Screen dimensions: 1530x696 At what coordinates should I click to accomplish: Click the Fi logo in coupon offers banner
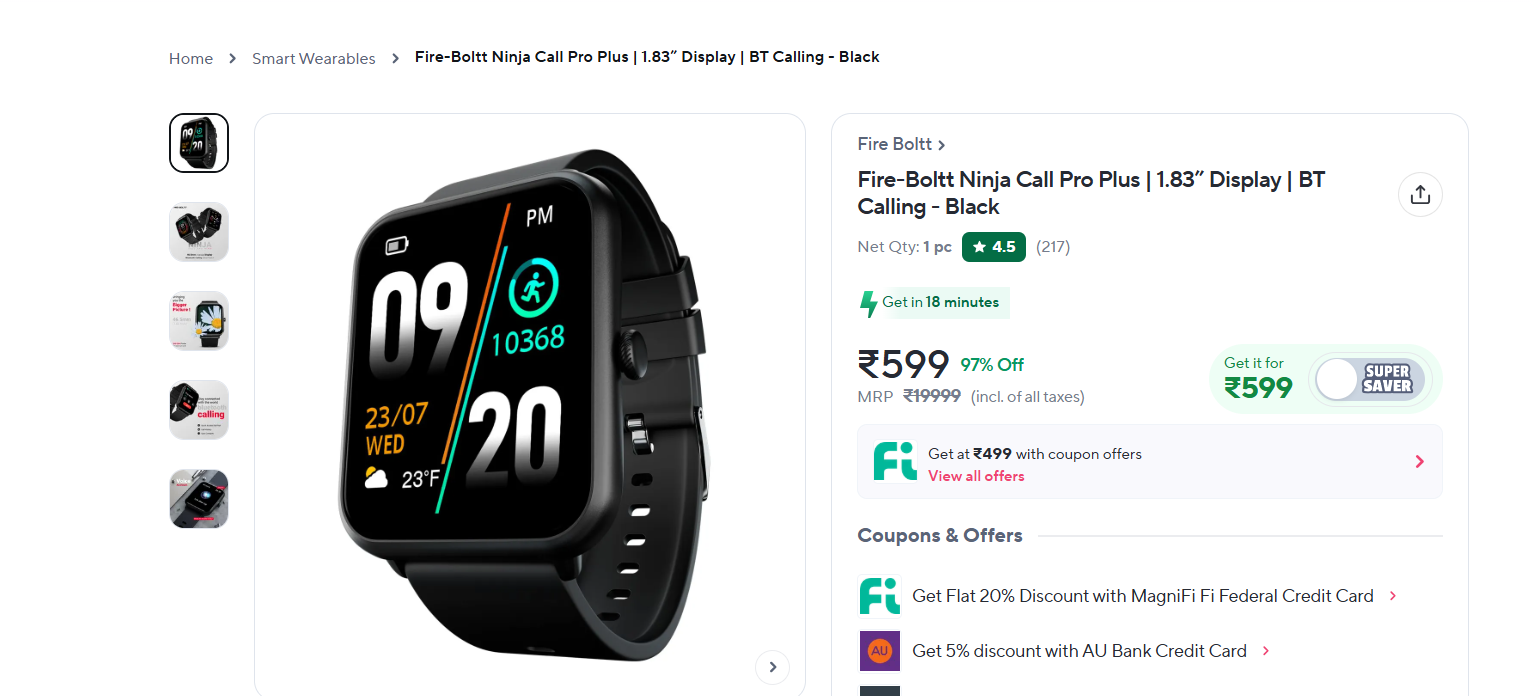pos(894,461)
